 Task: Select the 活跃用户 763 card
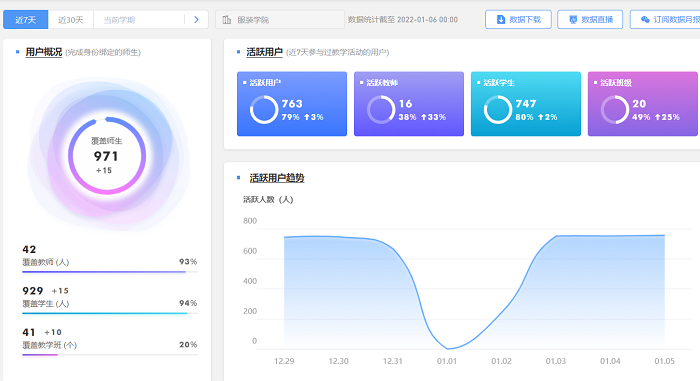tap(292, 104)
